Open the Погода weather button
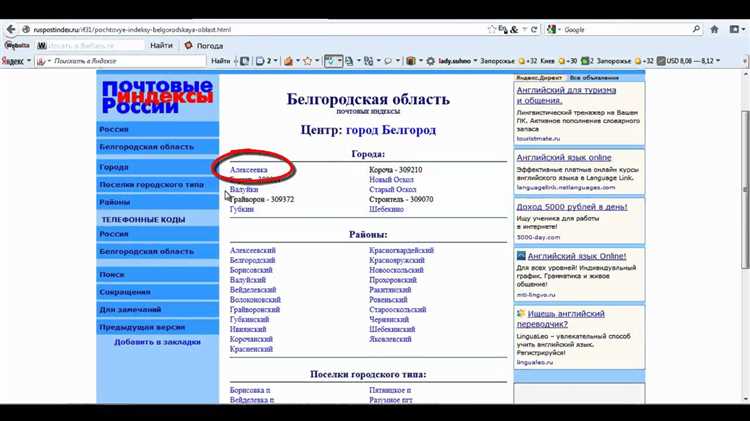750x421 pixels. point(204,45)
